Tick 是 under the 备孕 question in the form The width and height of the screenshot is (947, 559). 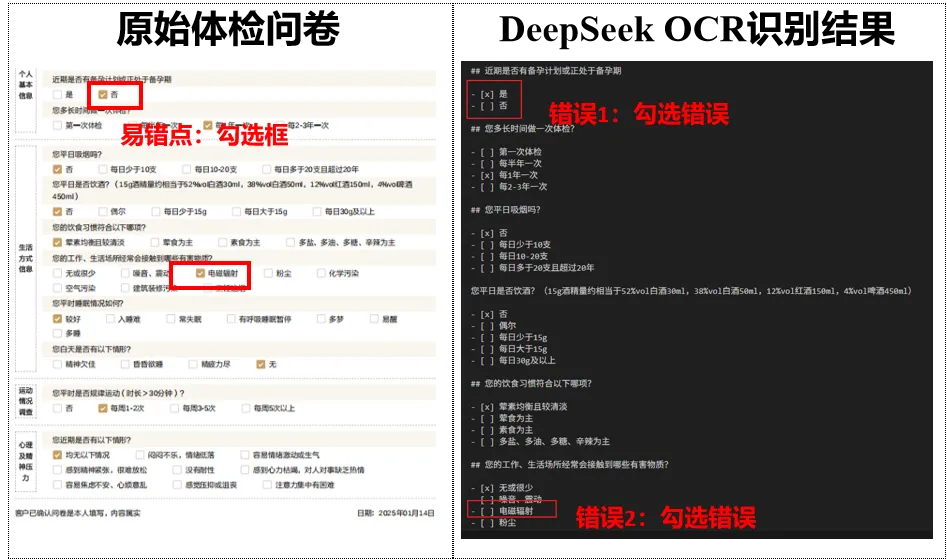(57, 94)
